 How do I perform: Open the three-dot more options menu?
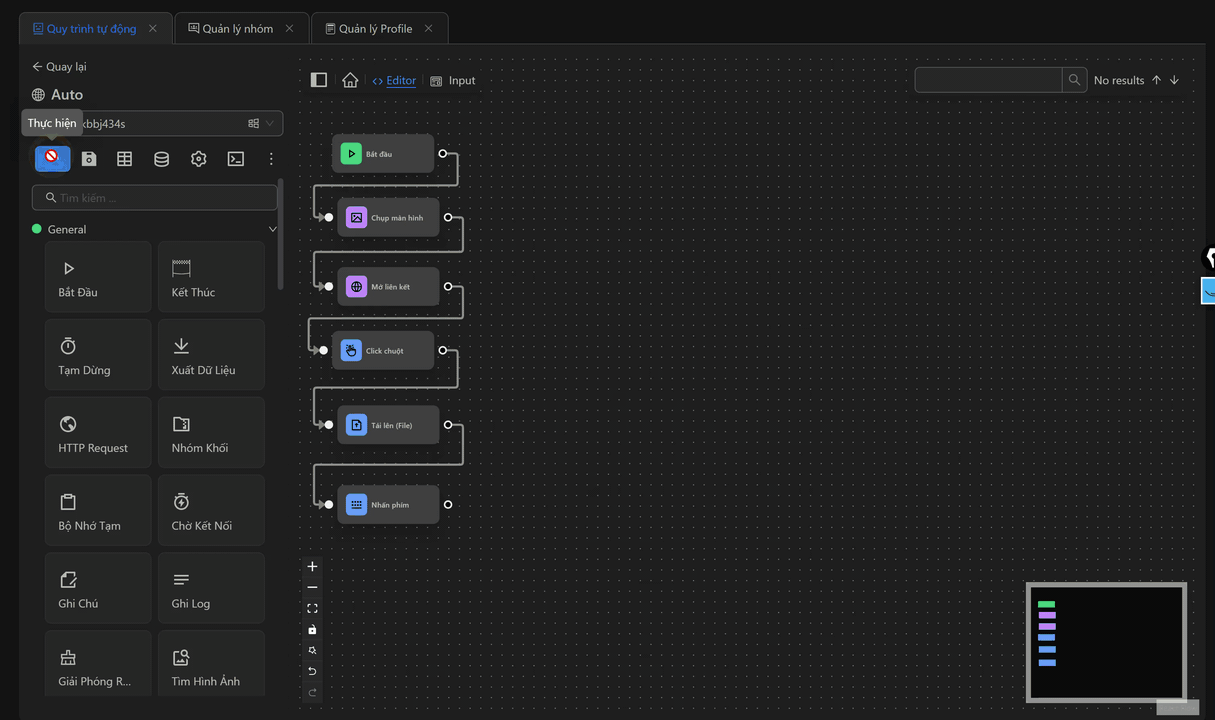coord(271,159)
